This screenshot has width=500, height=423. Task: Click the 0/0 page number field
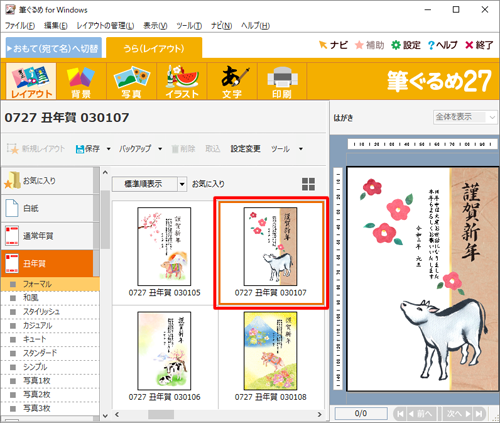click(x=361, y=414)
